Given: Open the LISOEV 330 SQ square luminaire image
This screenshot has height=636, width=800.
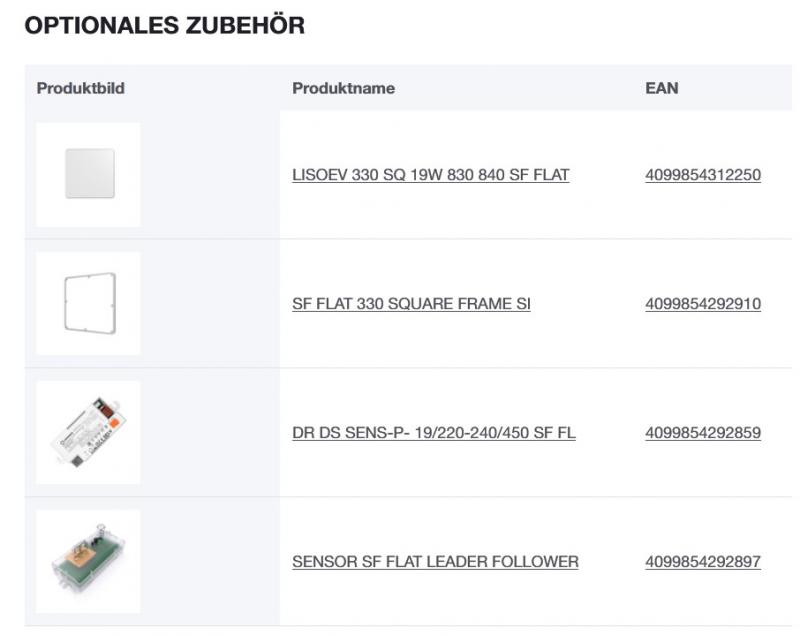Looking at the screenshot, I should coord(89,175).
